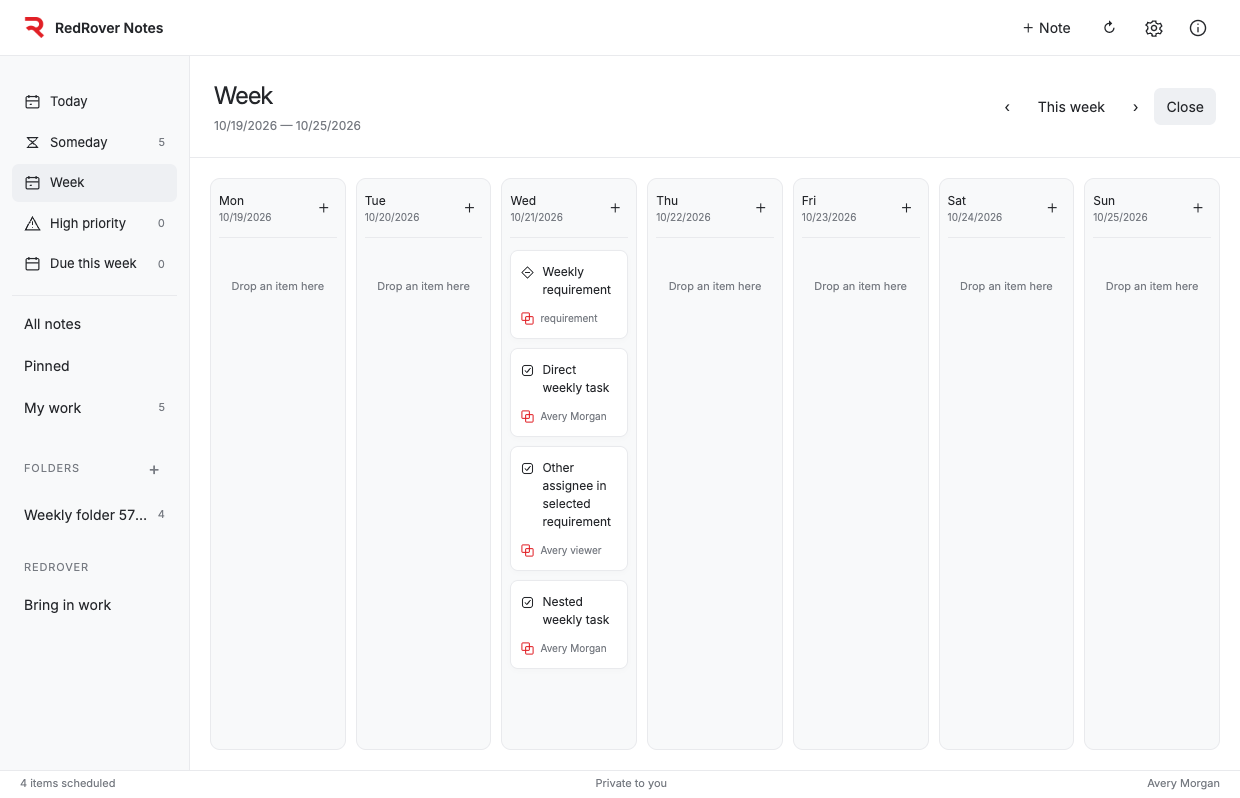The height and width of the screenshot is (798, 1240).
Task: Check off Other assignee in selected requirement
Action: pos(527,468)
